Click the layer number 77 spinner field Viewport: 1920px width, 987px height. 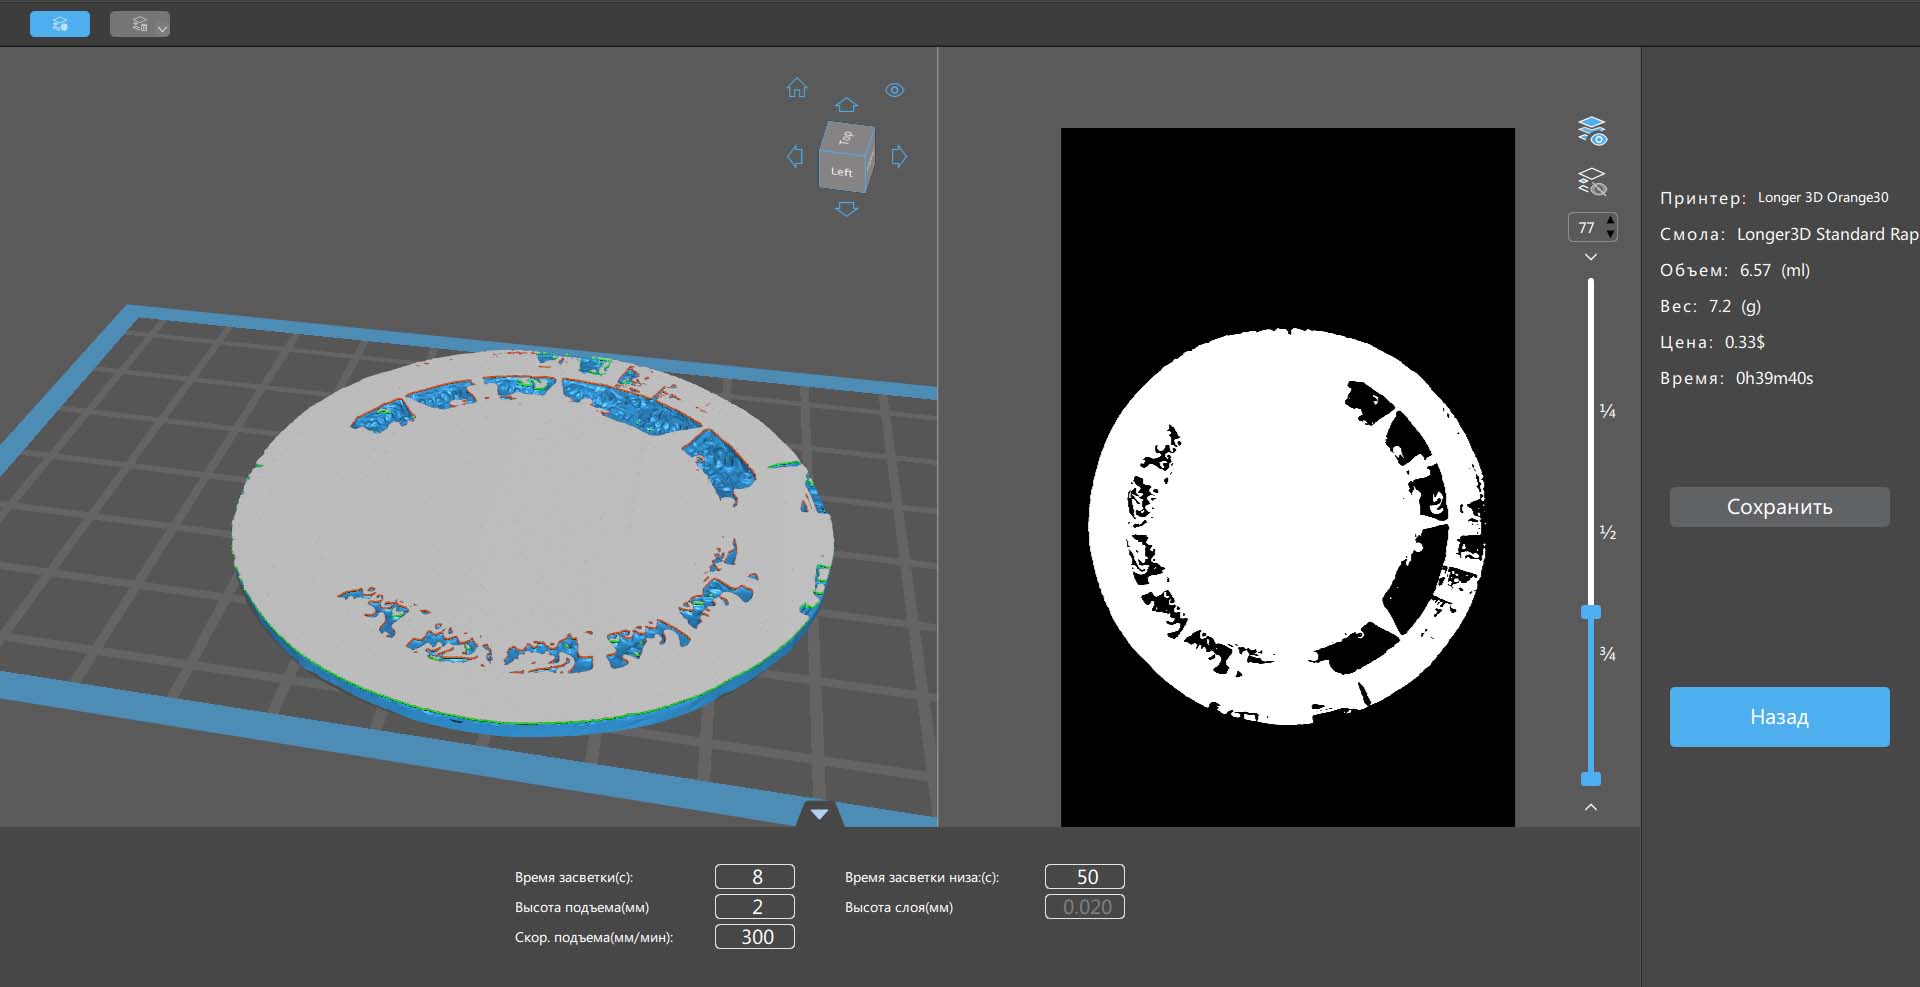(x=1586, y=228)
